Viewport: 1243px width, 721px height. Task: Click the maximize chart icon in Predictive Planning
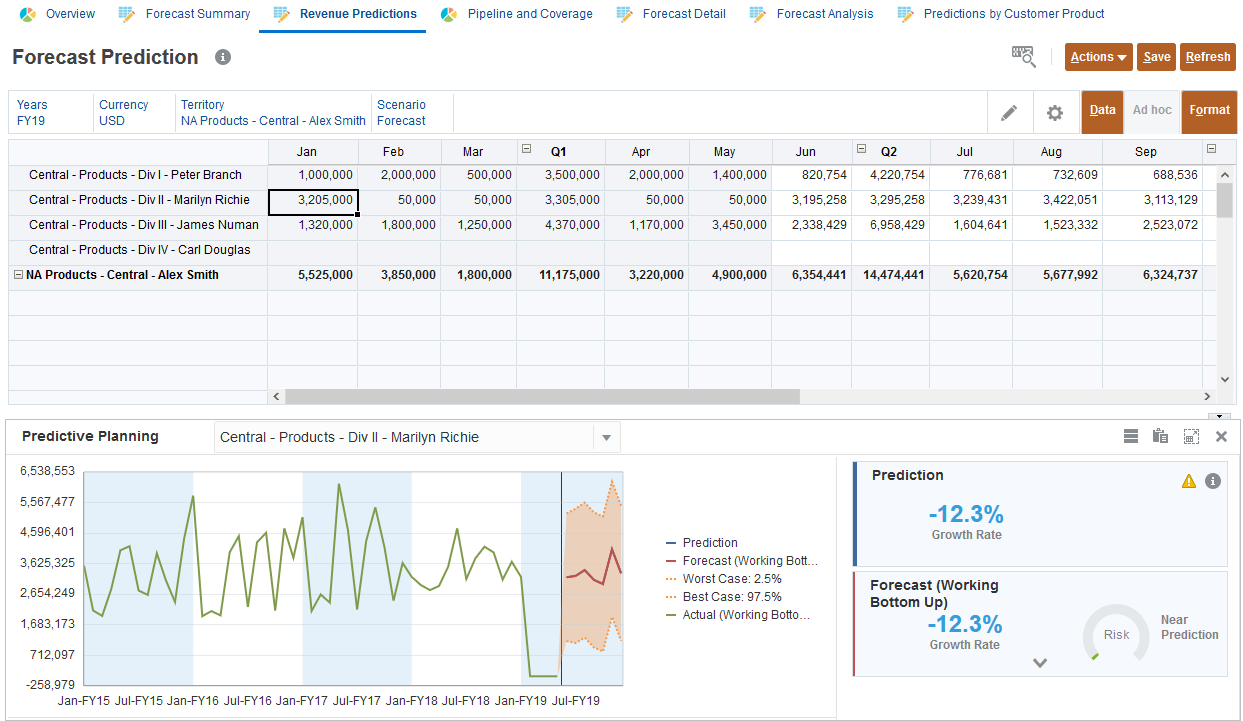[1190, 436]
